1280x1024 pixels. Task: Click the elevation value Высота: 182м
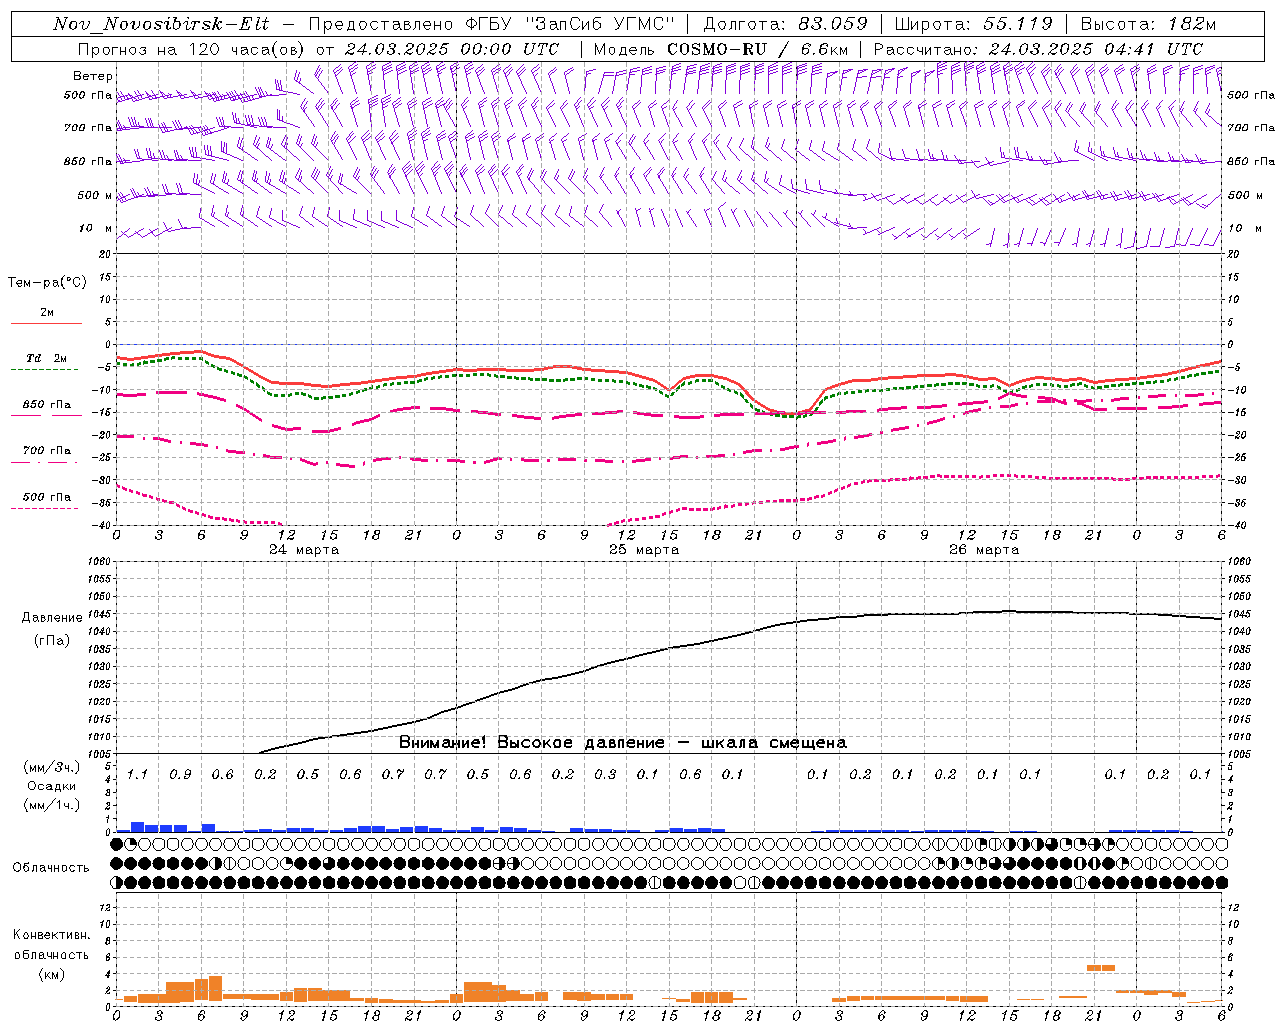(x=1148, y=24)
